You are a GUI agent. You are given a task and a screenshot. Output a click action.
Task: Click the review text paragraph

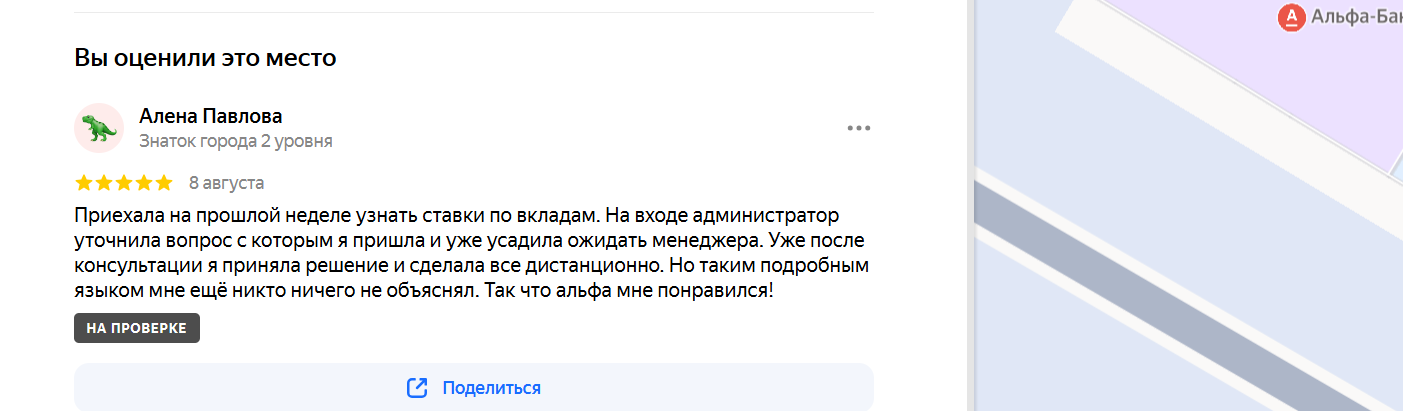(x=474, y=254)
